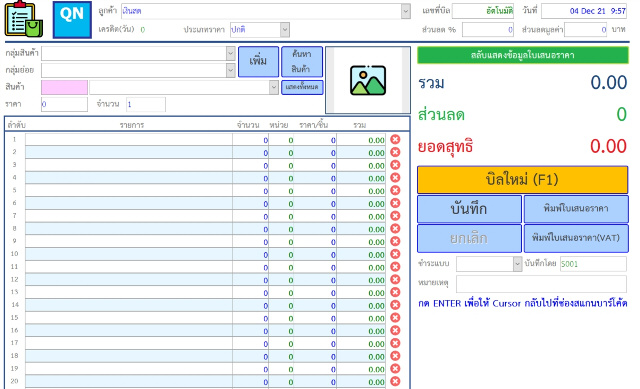Click the วันที่ date field
The image size is (640, 389).
tap(584, 11)
